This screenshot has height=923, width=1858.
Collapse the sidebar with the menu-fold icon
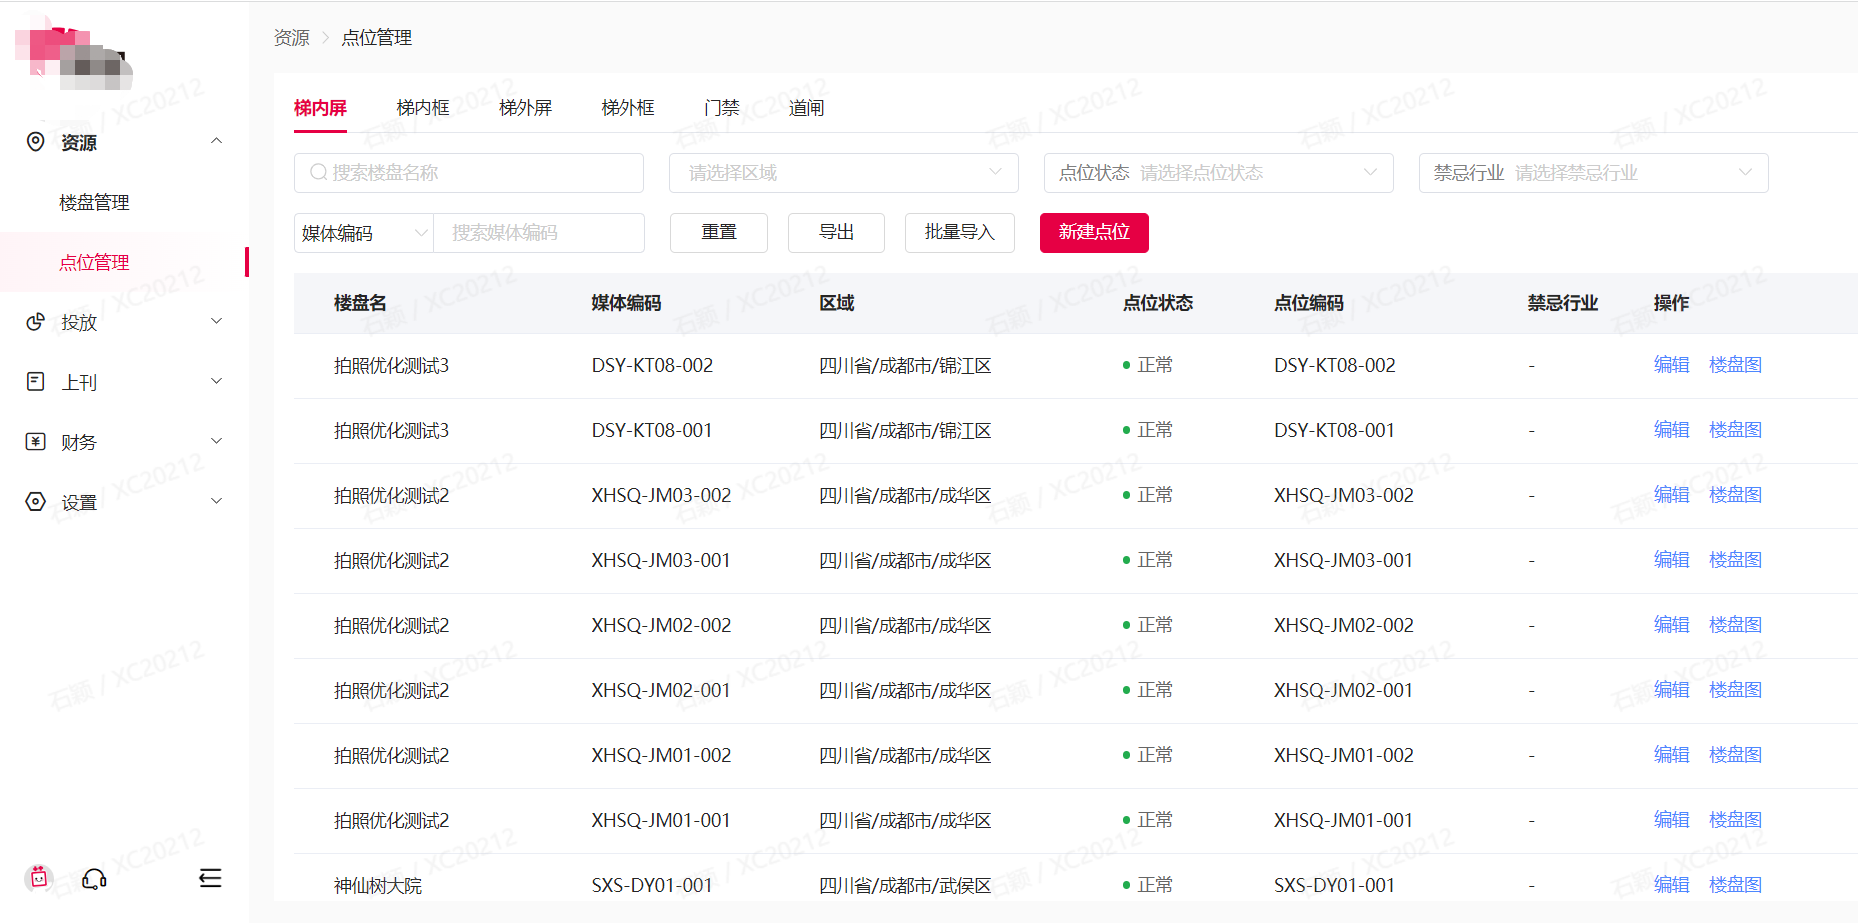click(x=210, y=878)
